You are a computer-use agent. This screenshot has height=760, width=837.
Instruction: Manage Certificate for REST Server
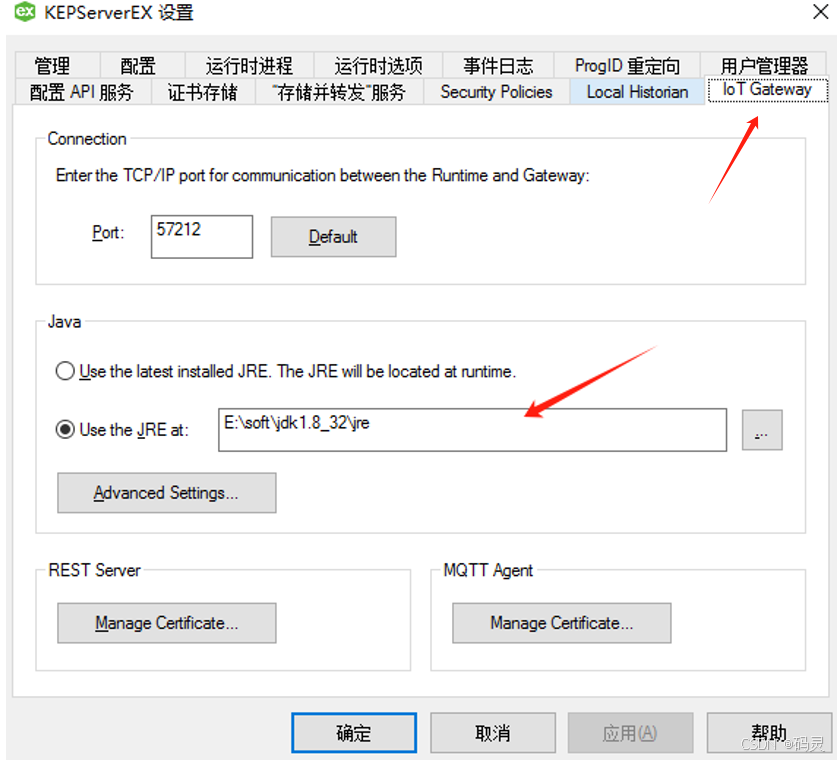(x=167, y=623)
